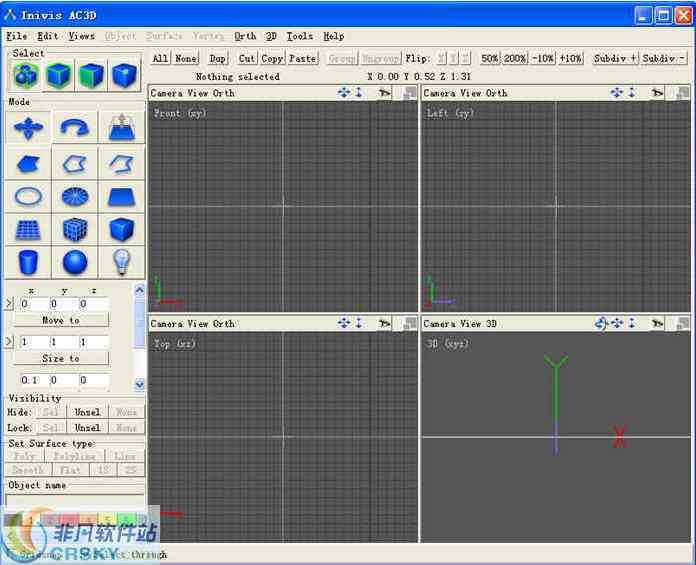Open the Views menu
696x565 pixels.
click(81, 36)
